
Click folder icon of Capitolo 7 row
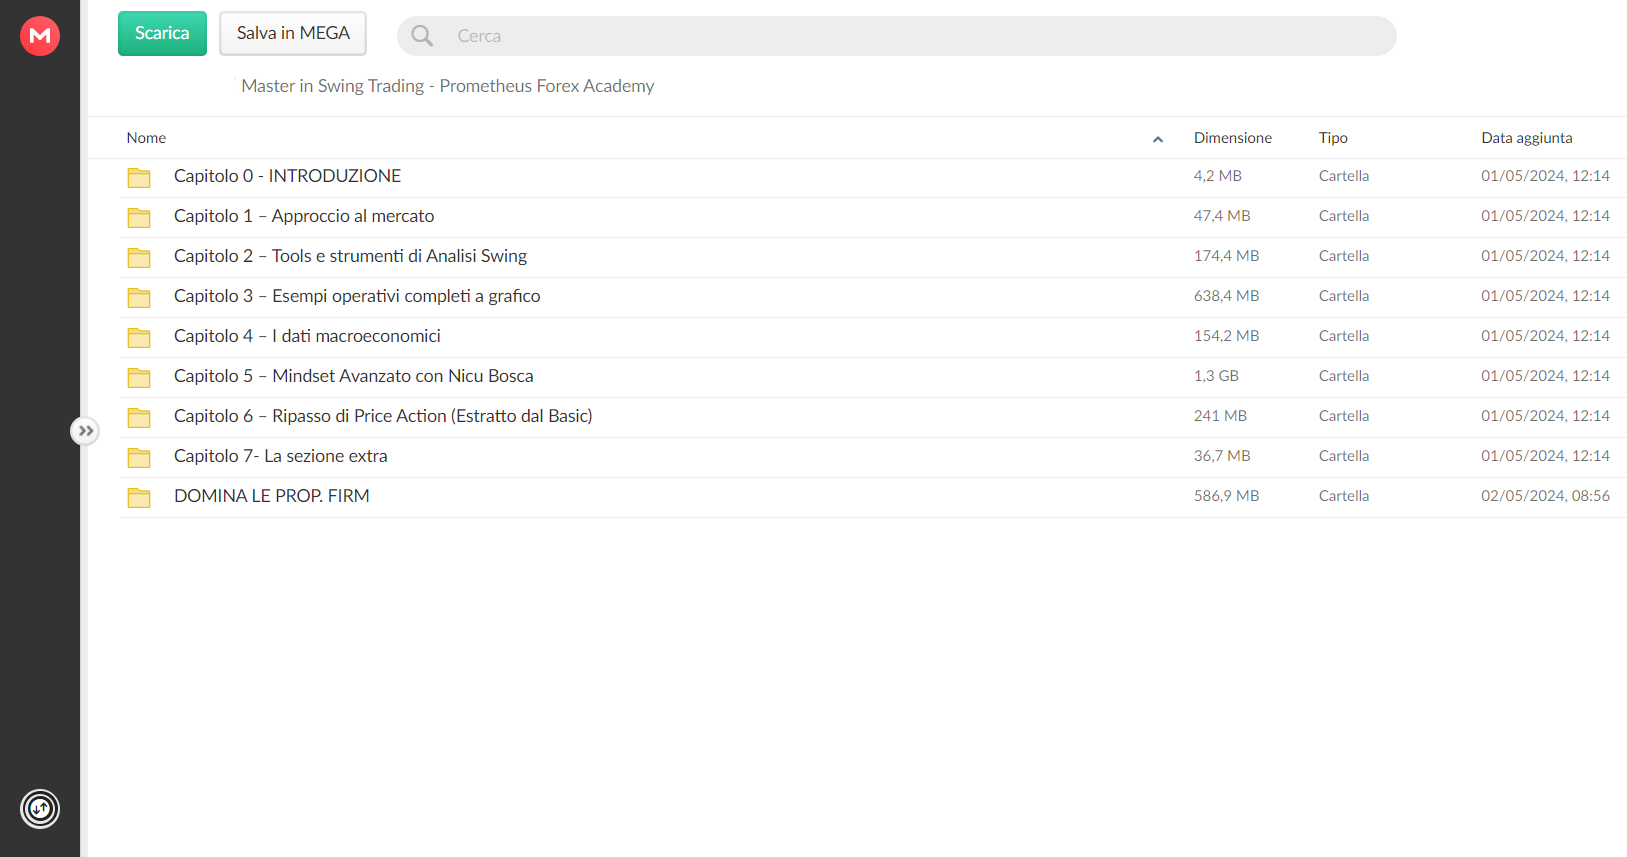point(139,458)
